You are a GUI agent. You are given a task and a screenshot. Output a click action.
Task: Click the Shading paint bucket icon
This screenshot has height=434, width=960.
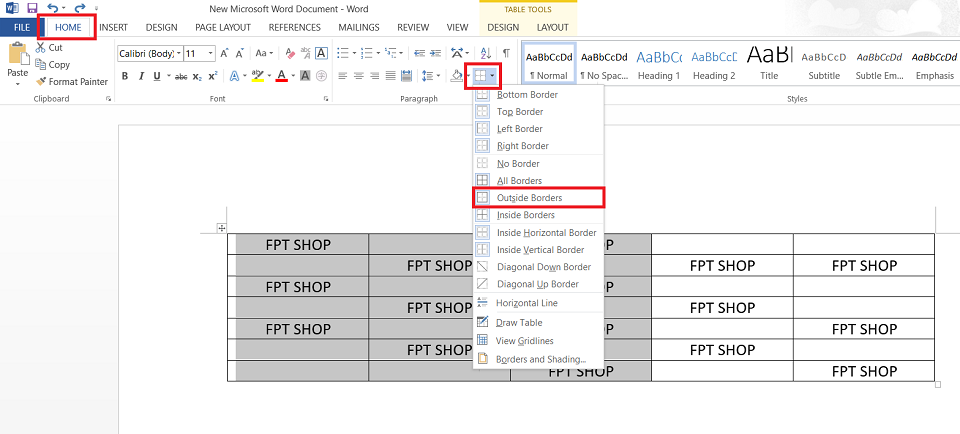click(x=456, y=76)
